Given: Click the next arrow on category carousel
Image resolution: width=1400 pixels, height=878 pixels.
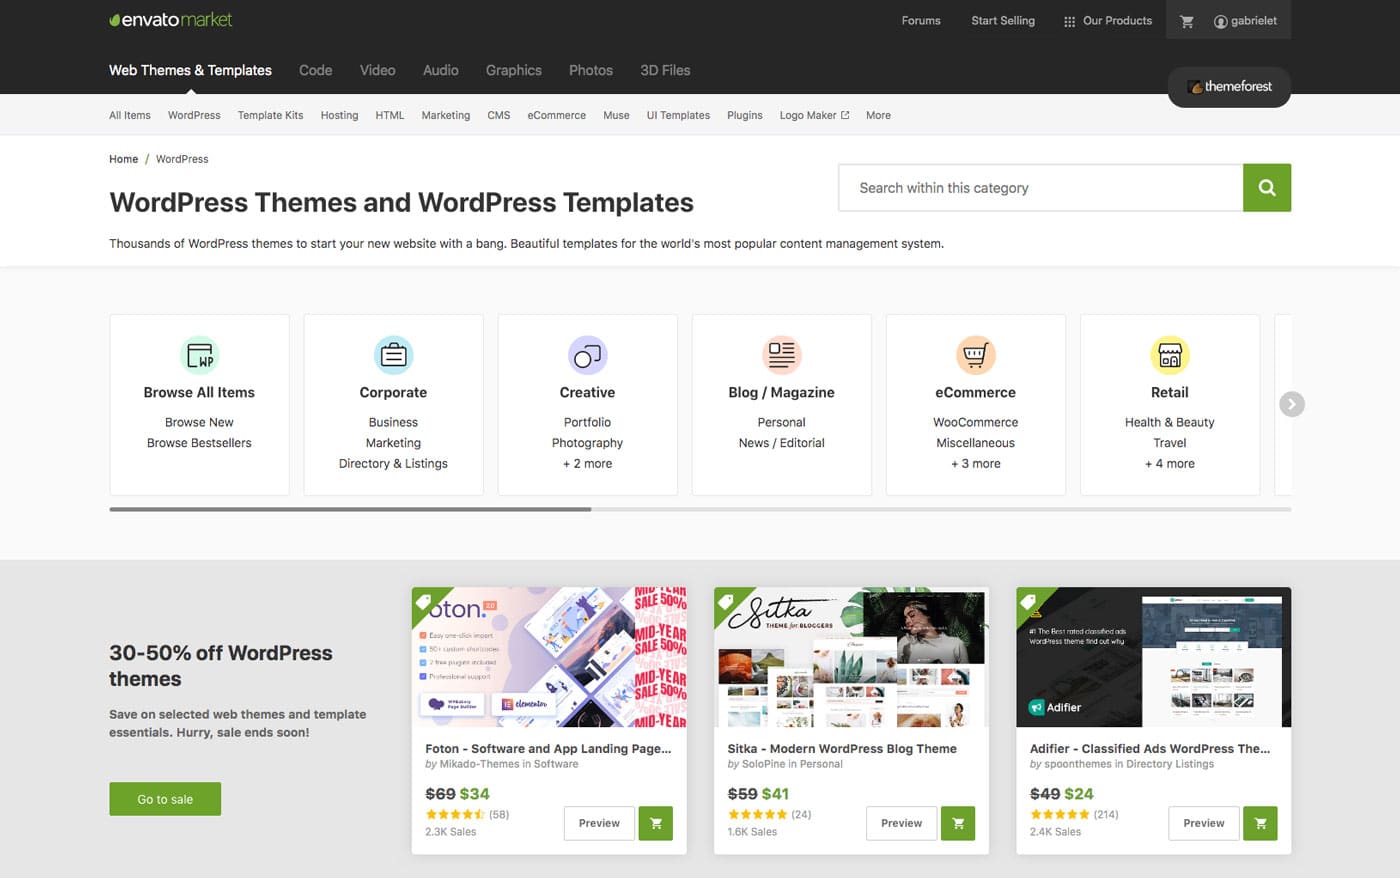Looking at the screenshot, I should point(1292,404).
